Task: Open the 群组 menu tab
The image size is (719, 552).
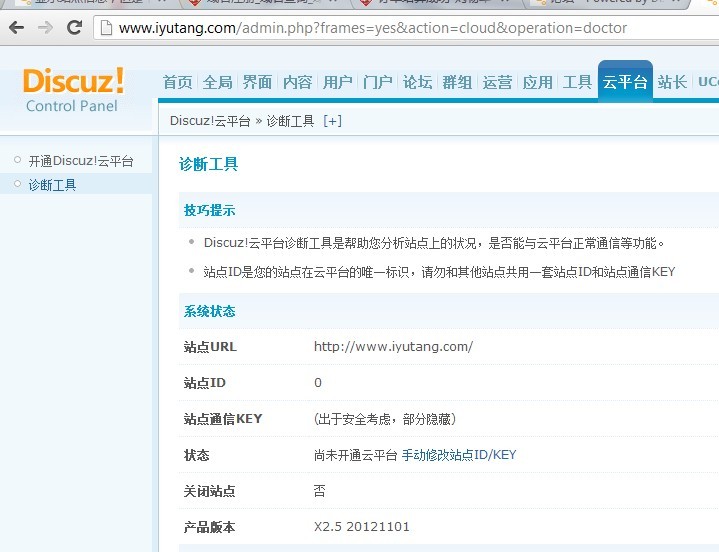Action: (x=457, y=83)
